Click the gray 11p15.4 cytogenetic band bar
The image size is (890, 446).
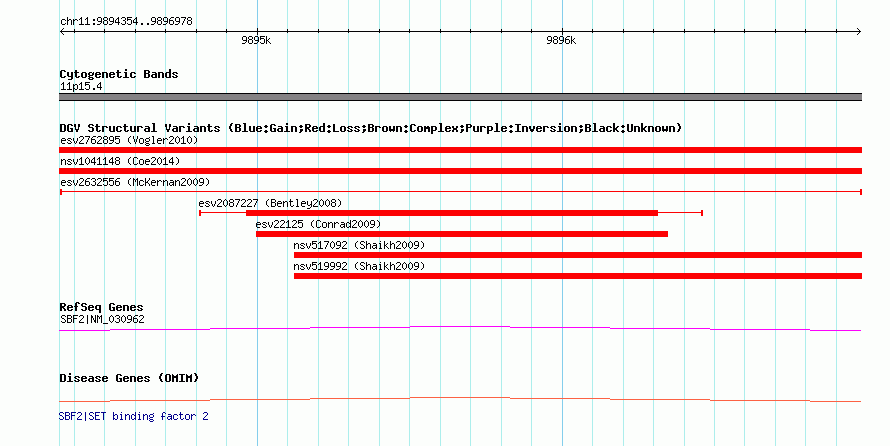point(460,97)
